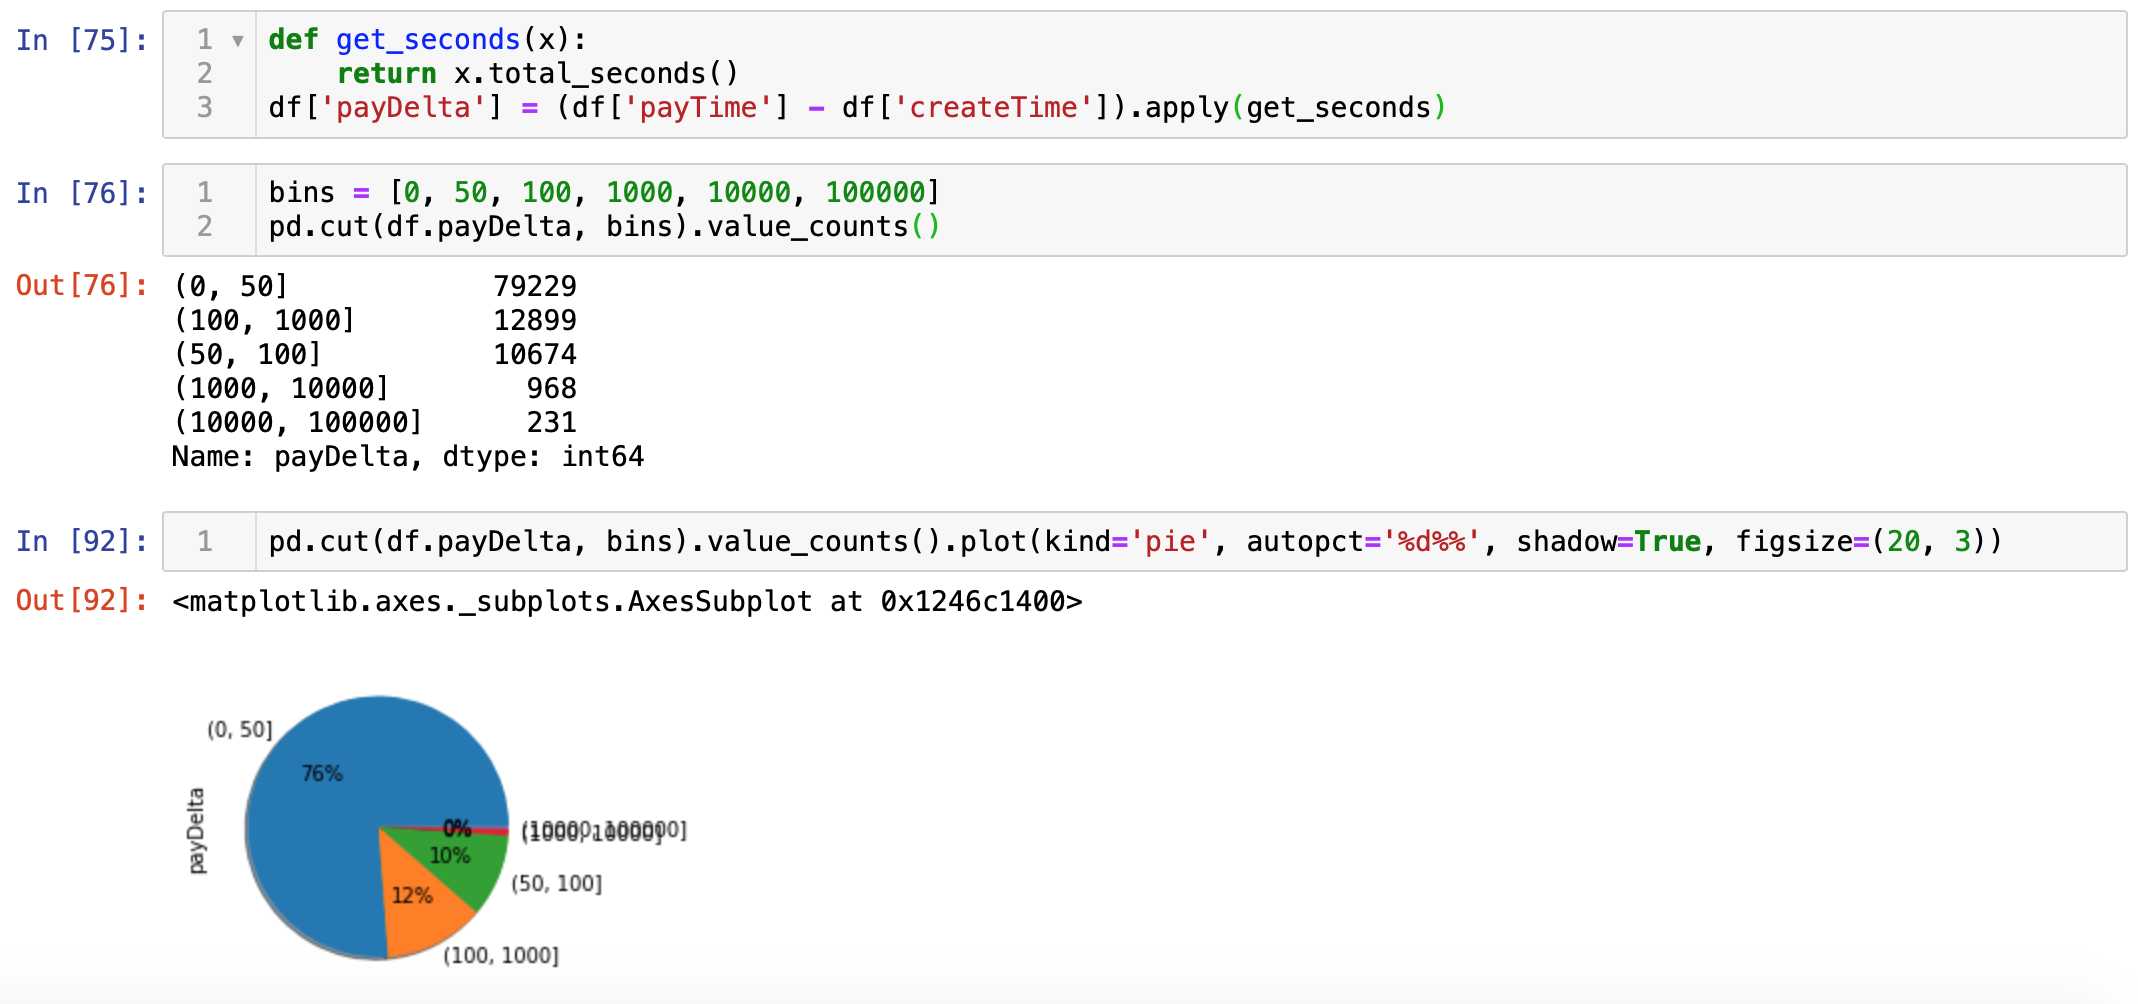Click the Out[76] output prompt
2138x1004 pixels.
point(82,286)
